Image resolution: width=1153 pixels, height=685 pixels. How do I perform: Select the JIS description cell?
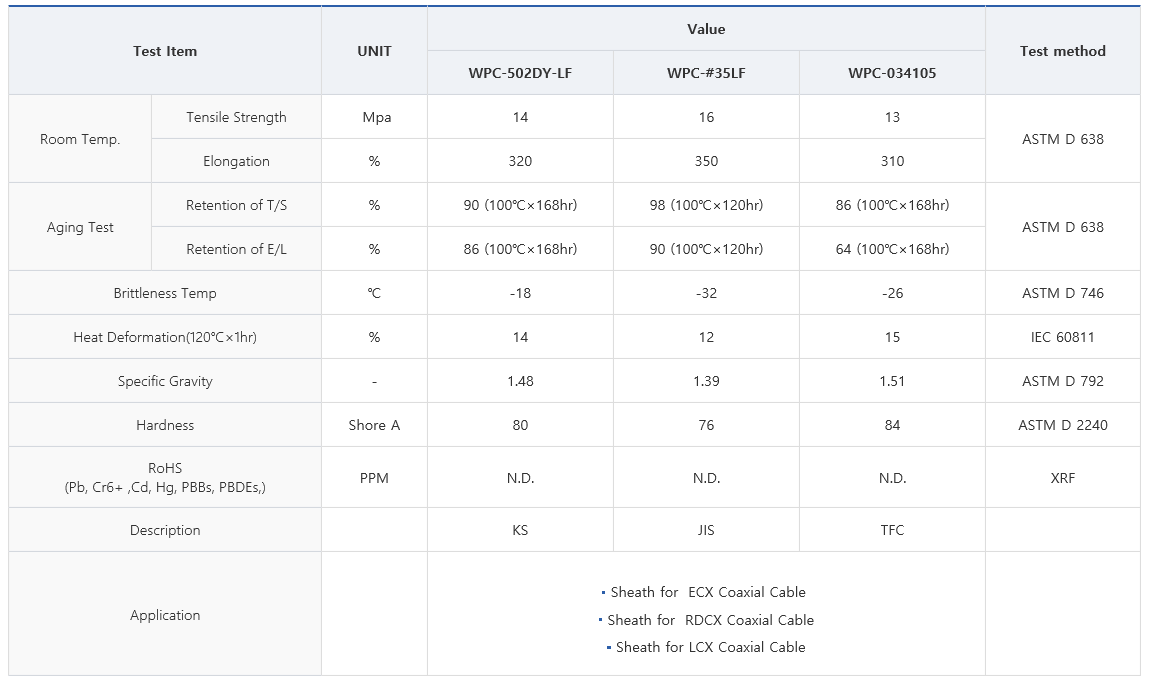[x=706, y=530]
